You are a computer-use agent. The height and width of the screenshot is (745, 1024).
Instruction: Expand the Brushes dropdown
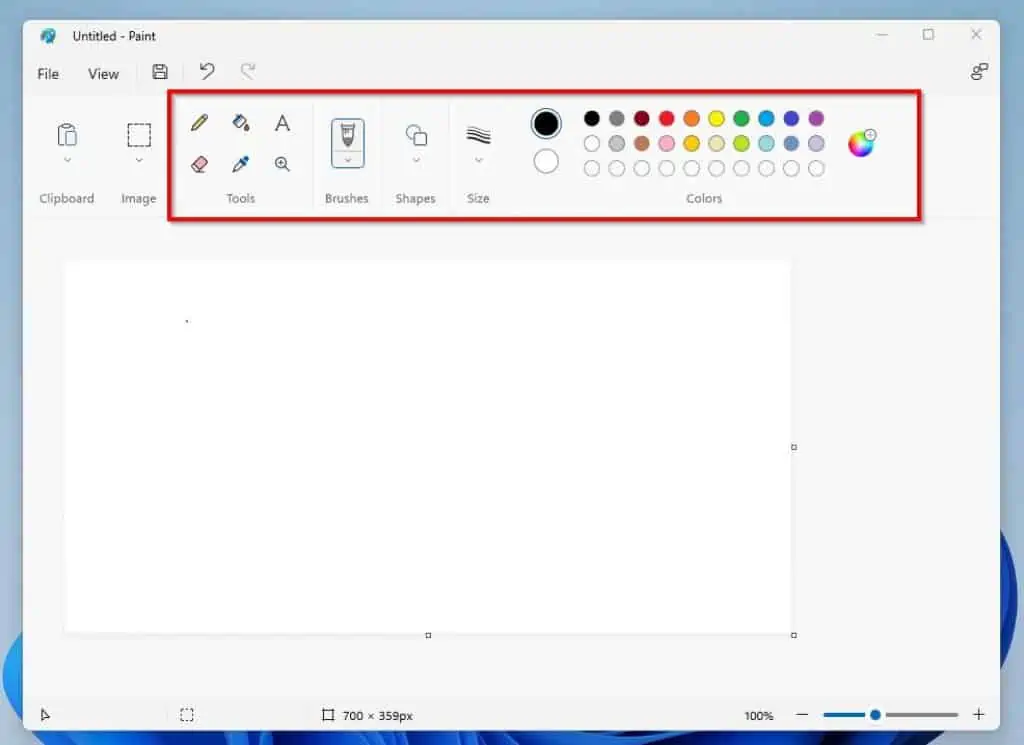tap(348, 160)
